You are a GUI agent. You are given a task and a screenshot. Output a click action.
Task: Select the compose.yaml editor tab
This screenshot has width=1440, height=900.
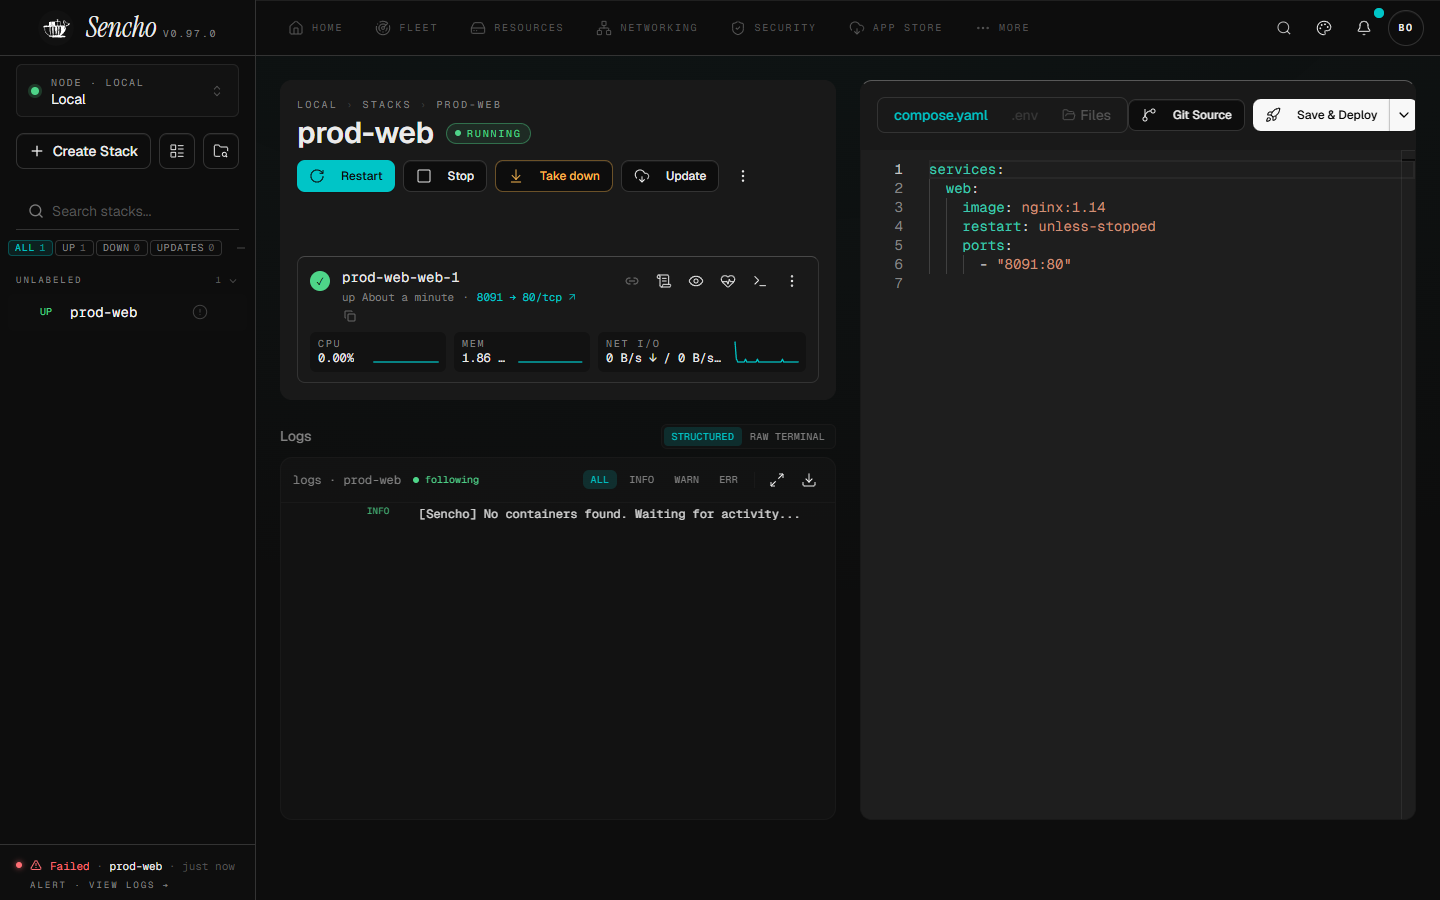(x=940, y=115)
